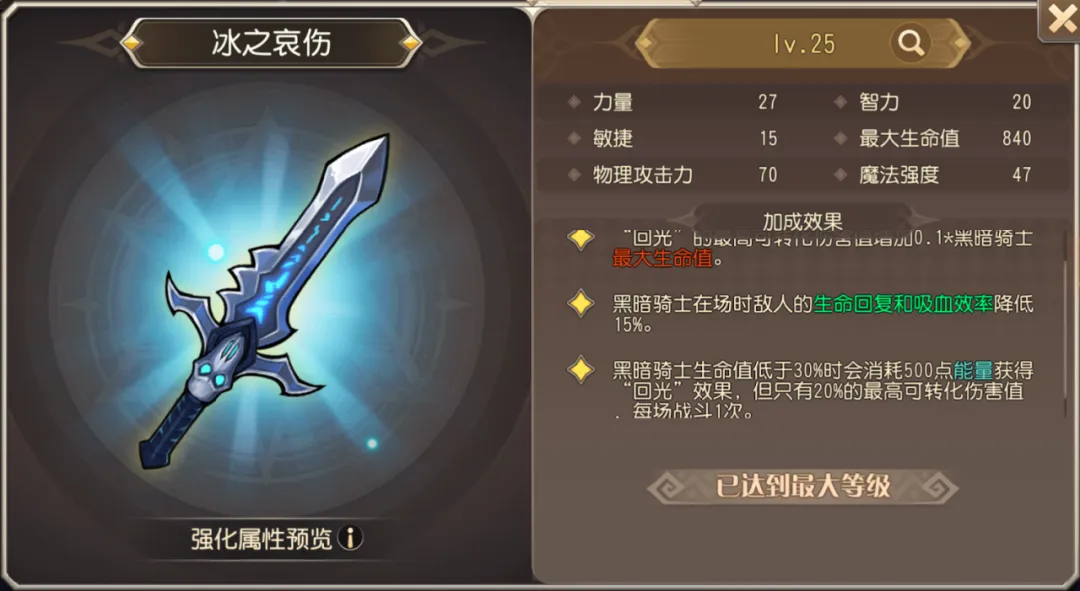Click the 物理攻击力 70 stat entry
1080x591 pixels.
click(672, 175)
